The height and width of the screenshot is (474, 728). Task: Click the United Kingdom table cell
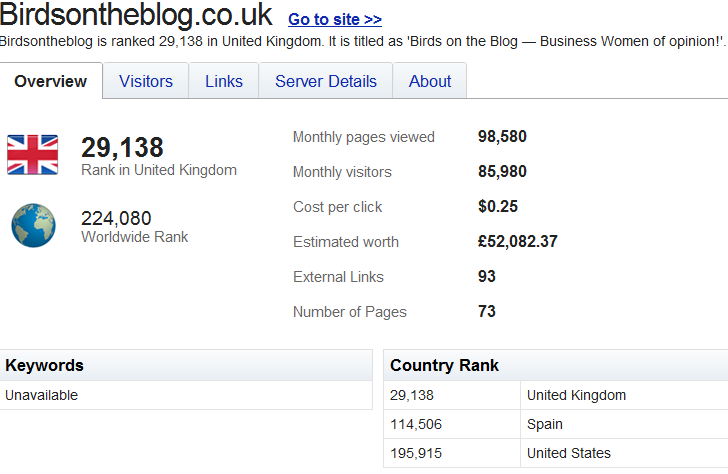tap(624, 395)
